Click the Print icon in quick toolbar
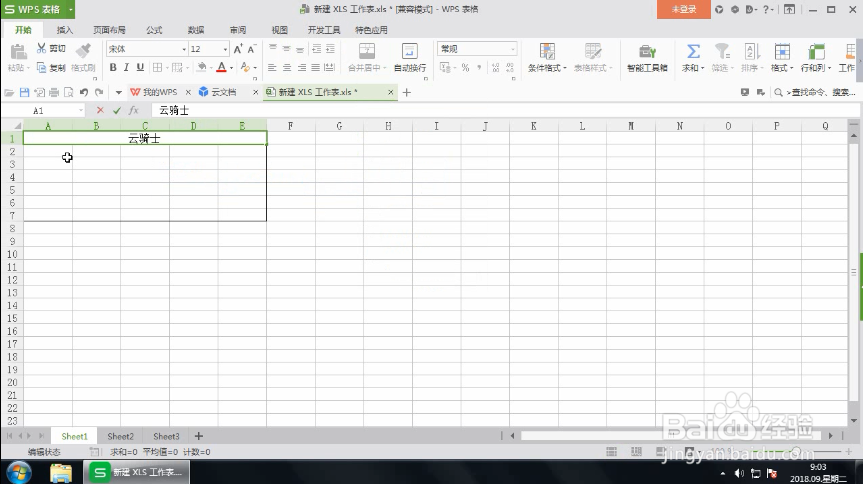863x484 pixels. tap(54, 93)
